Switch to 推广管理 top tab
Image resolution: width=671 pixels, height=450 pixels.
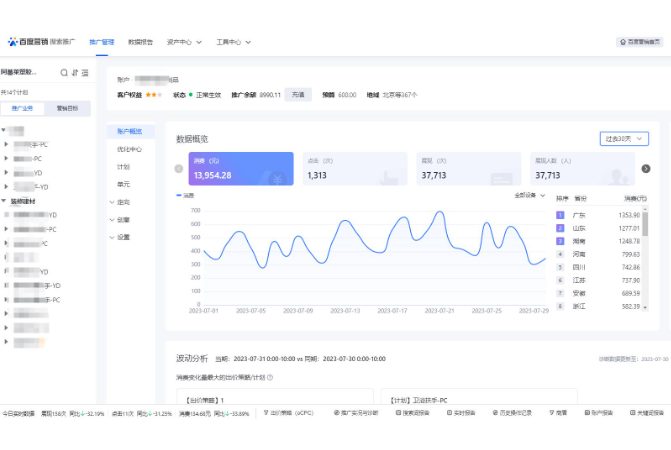[x=102, y=42]
